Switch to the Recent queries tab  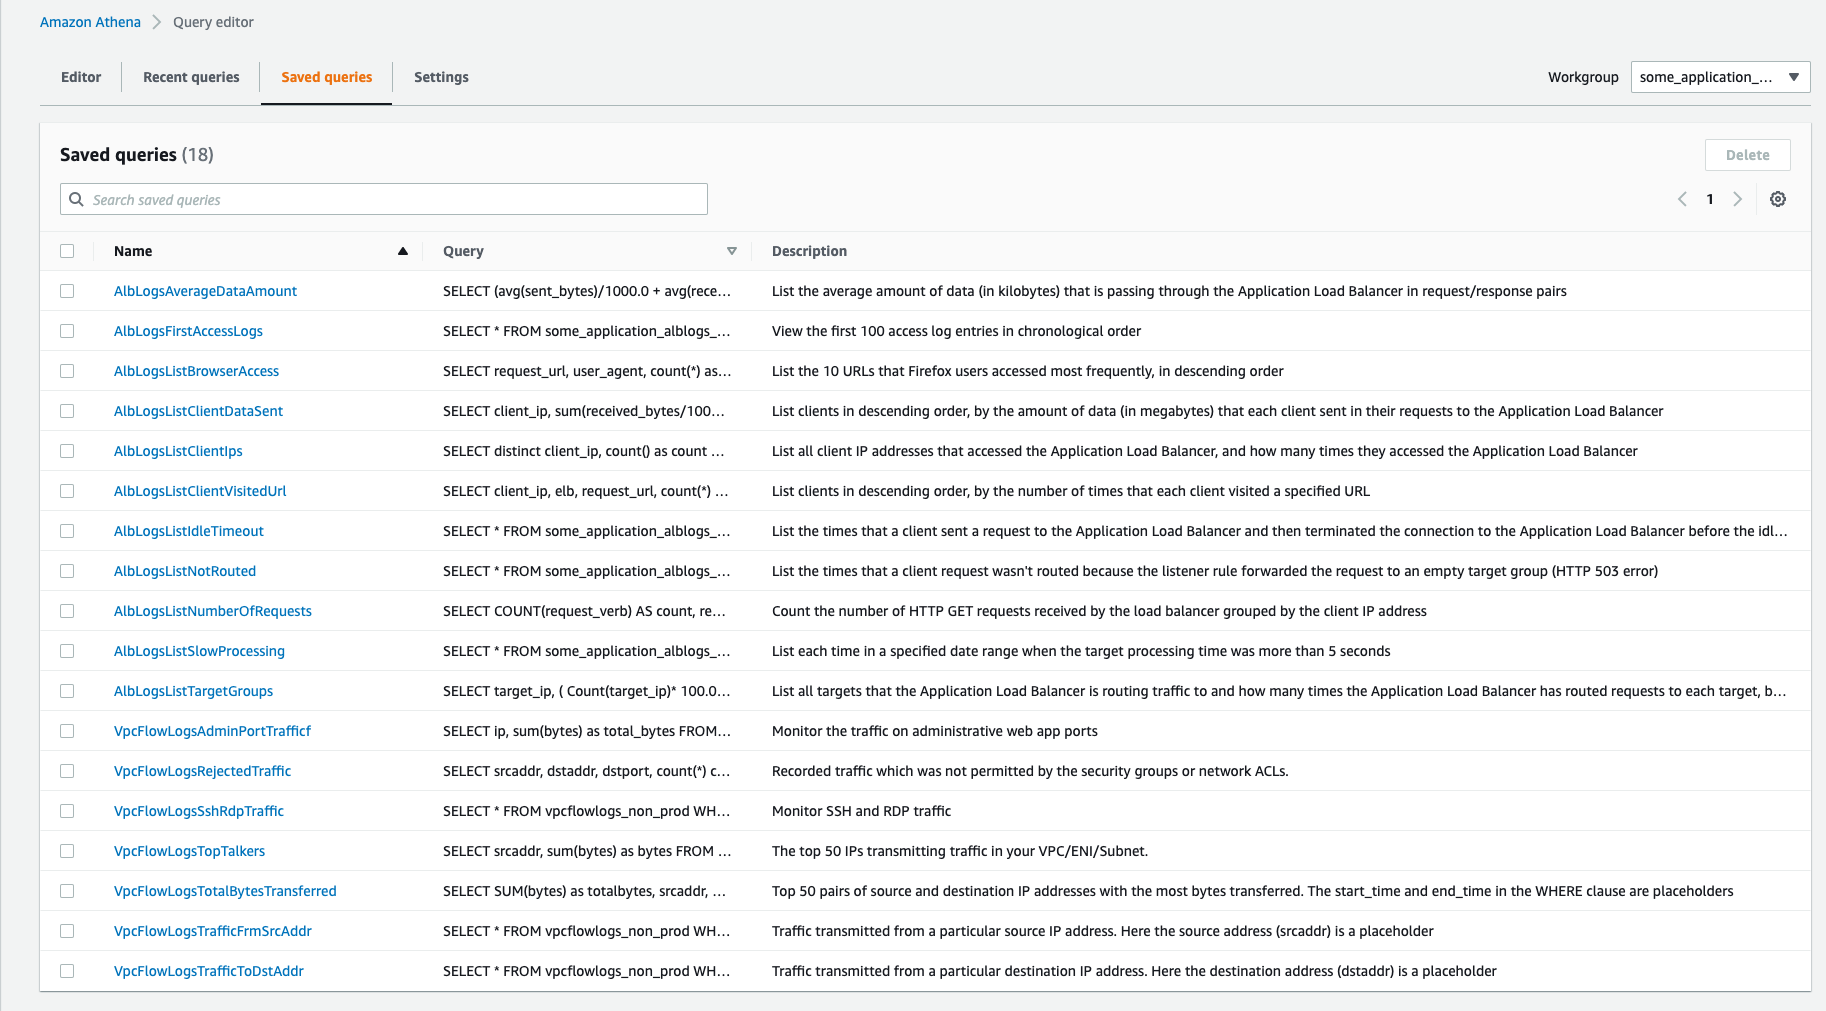click(191, 77)
